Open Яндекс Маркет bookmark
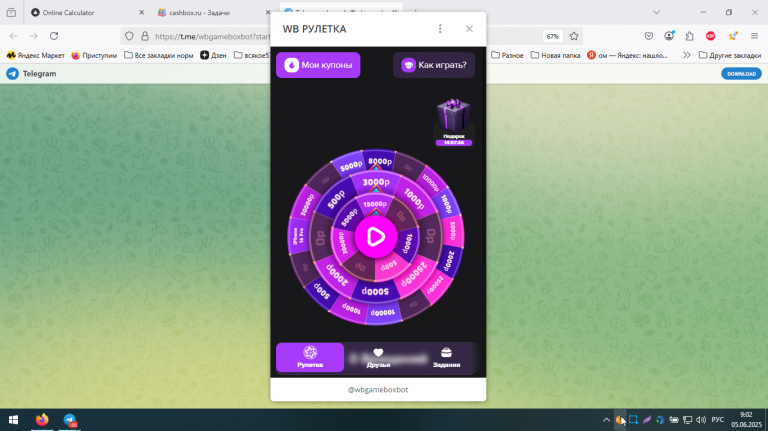 click(36, 55)
